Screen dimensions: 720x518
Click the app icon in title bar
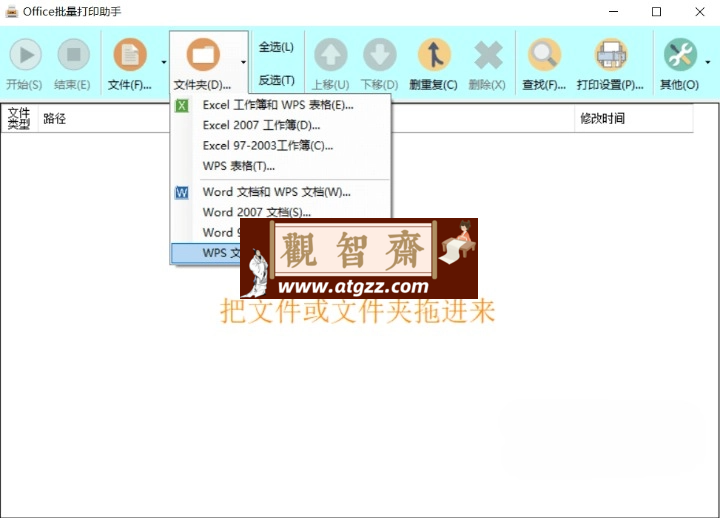[x=11, y=11]
